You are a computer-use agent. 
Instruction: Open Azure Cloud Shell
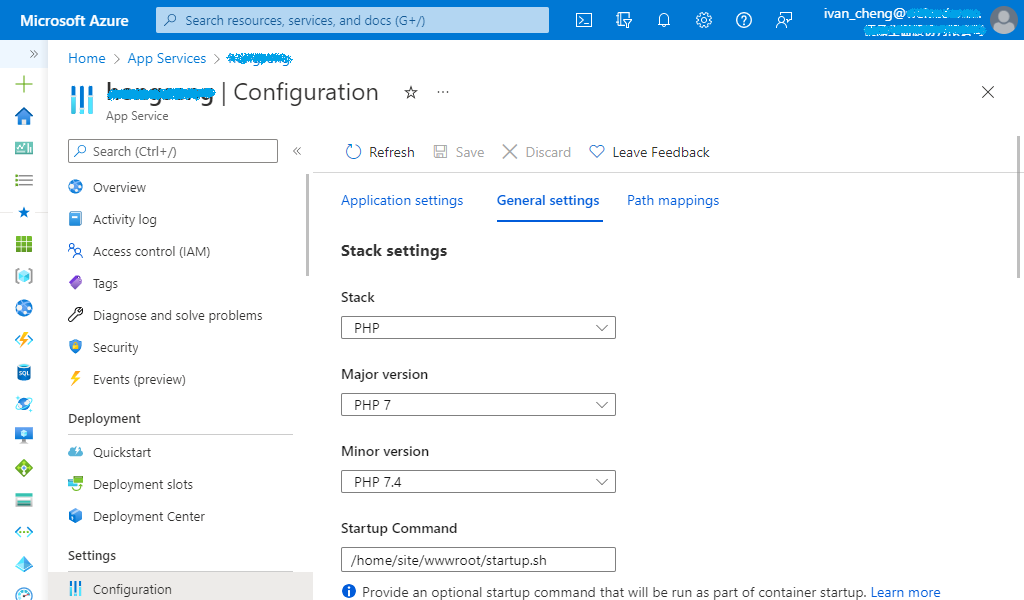[583, 20]
